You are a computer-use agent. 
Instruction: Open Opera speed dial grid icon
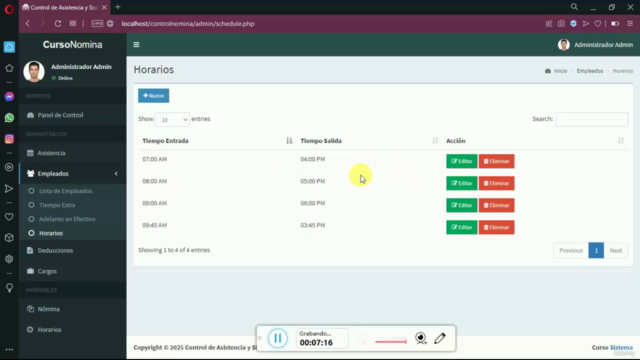pyautogui.click(x=73, y=24)
